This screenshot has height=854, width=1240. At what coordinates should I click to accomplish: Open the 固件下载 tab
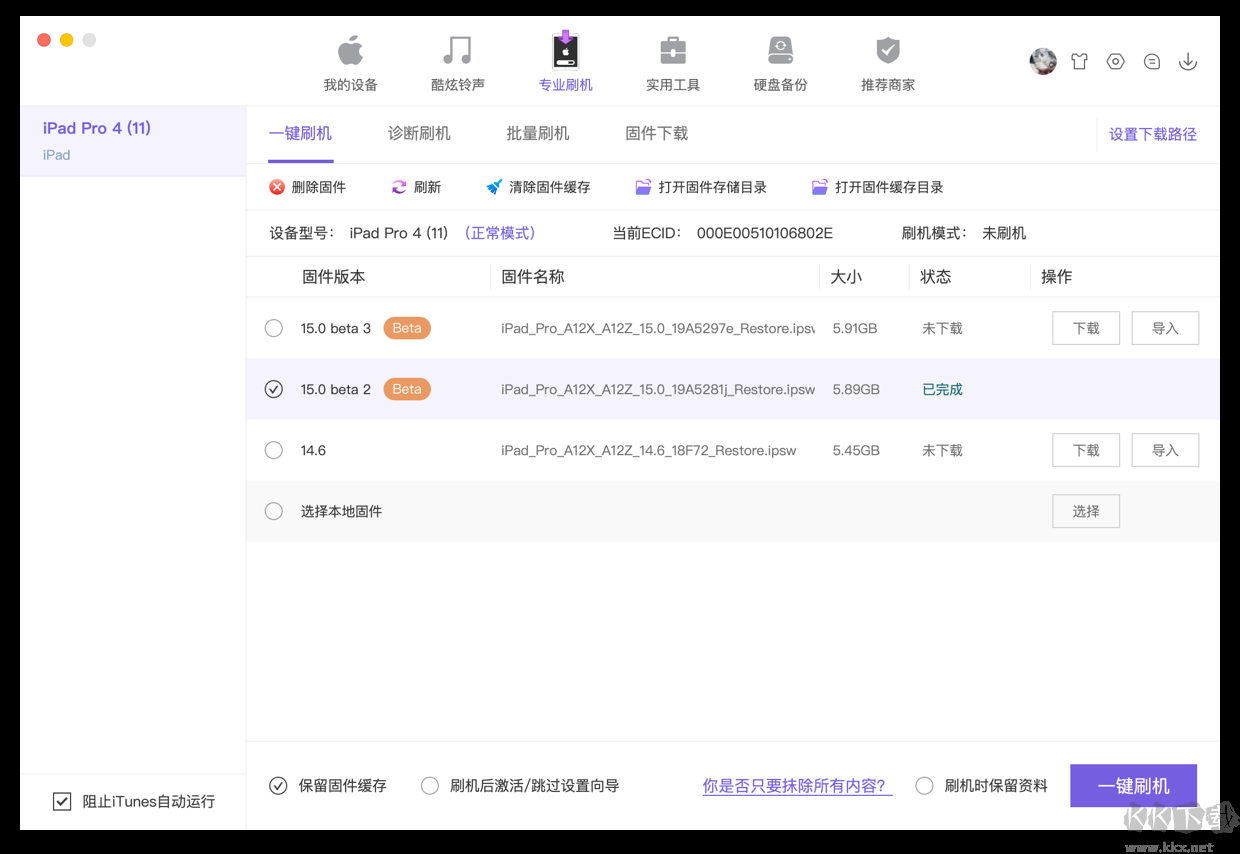point(656,132)
